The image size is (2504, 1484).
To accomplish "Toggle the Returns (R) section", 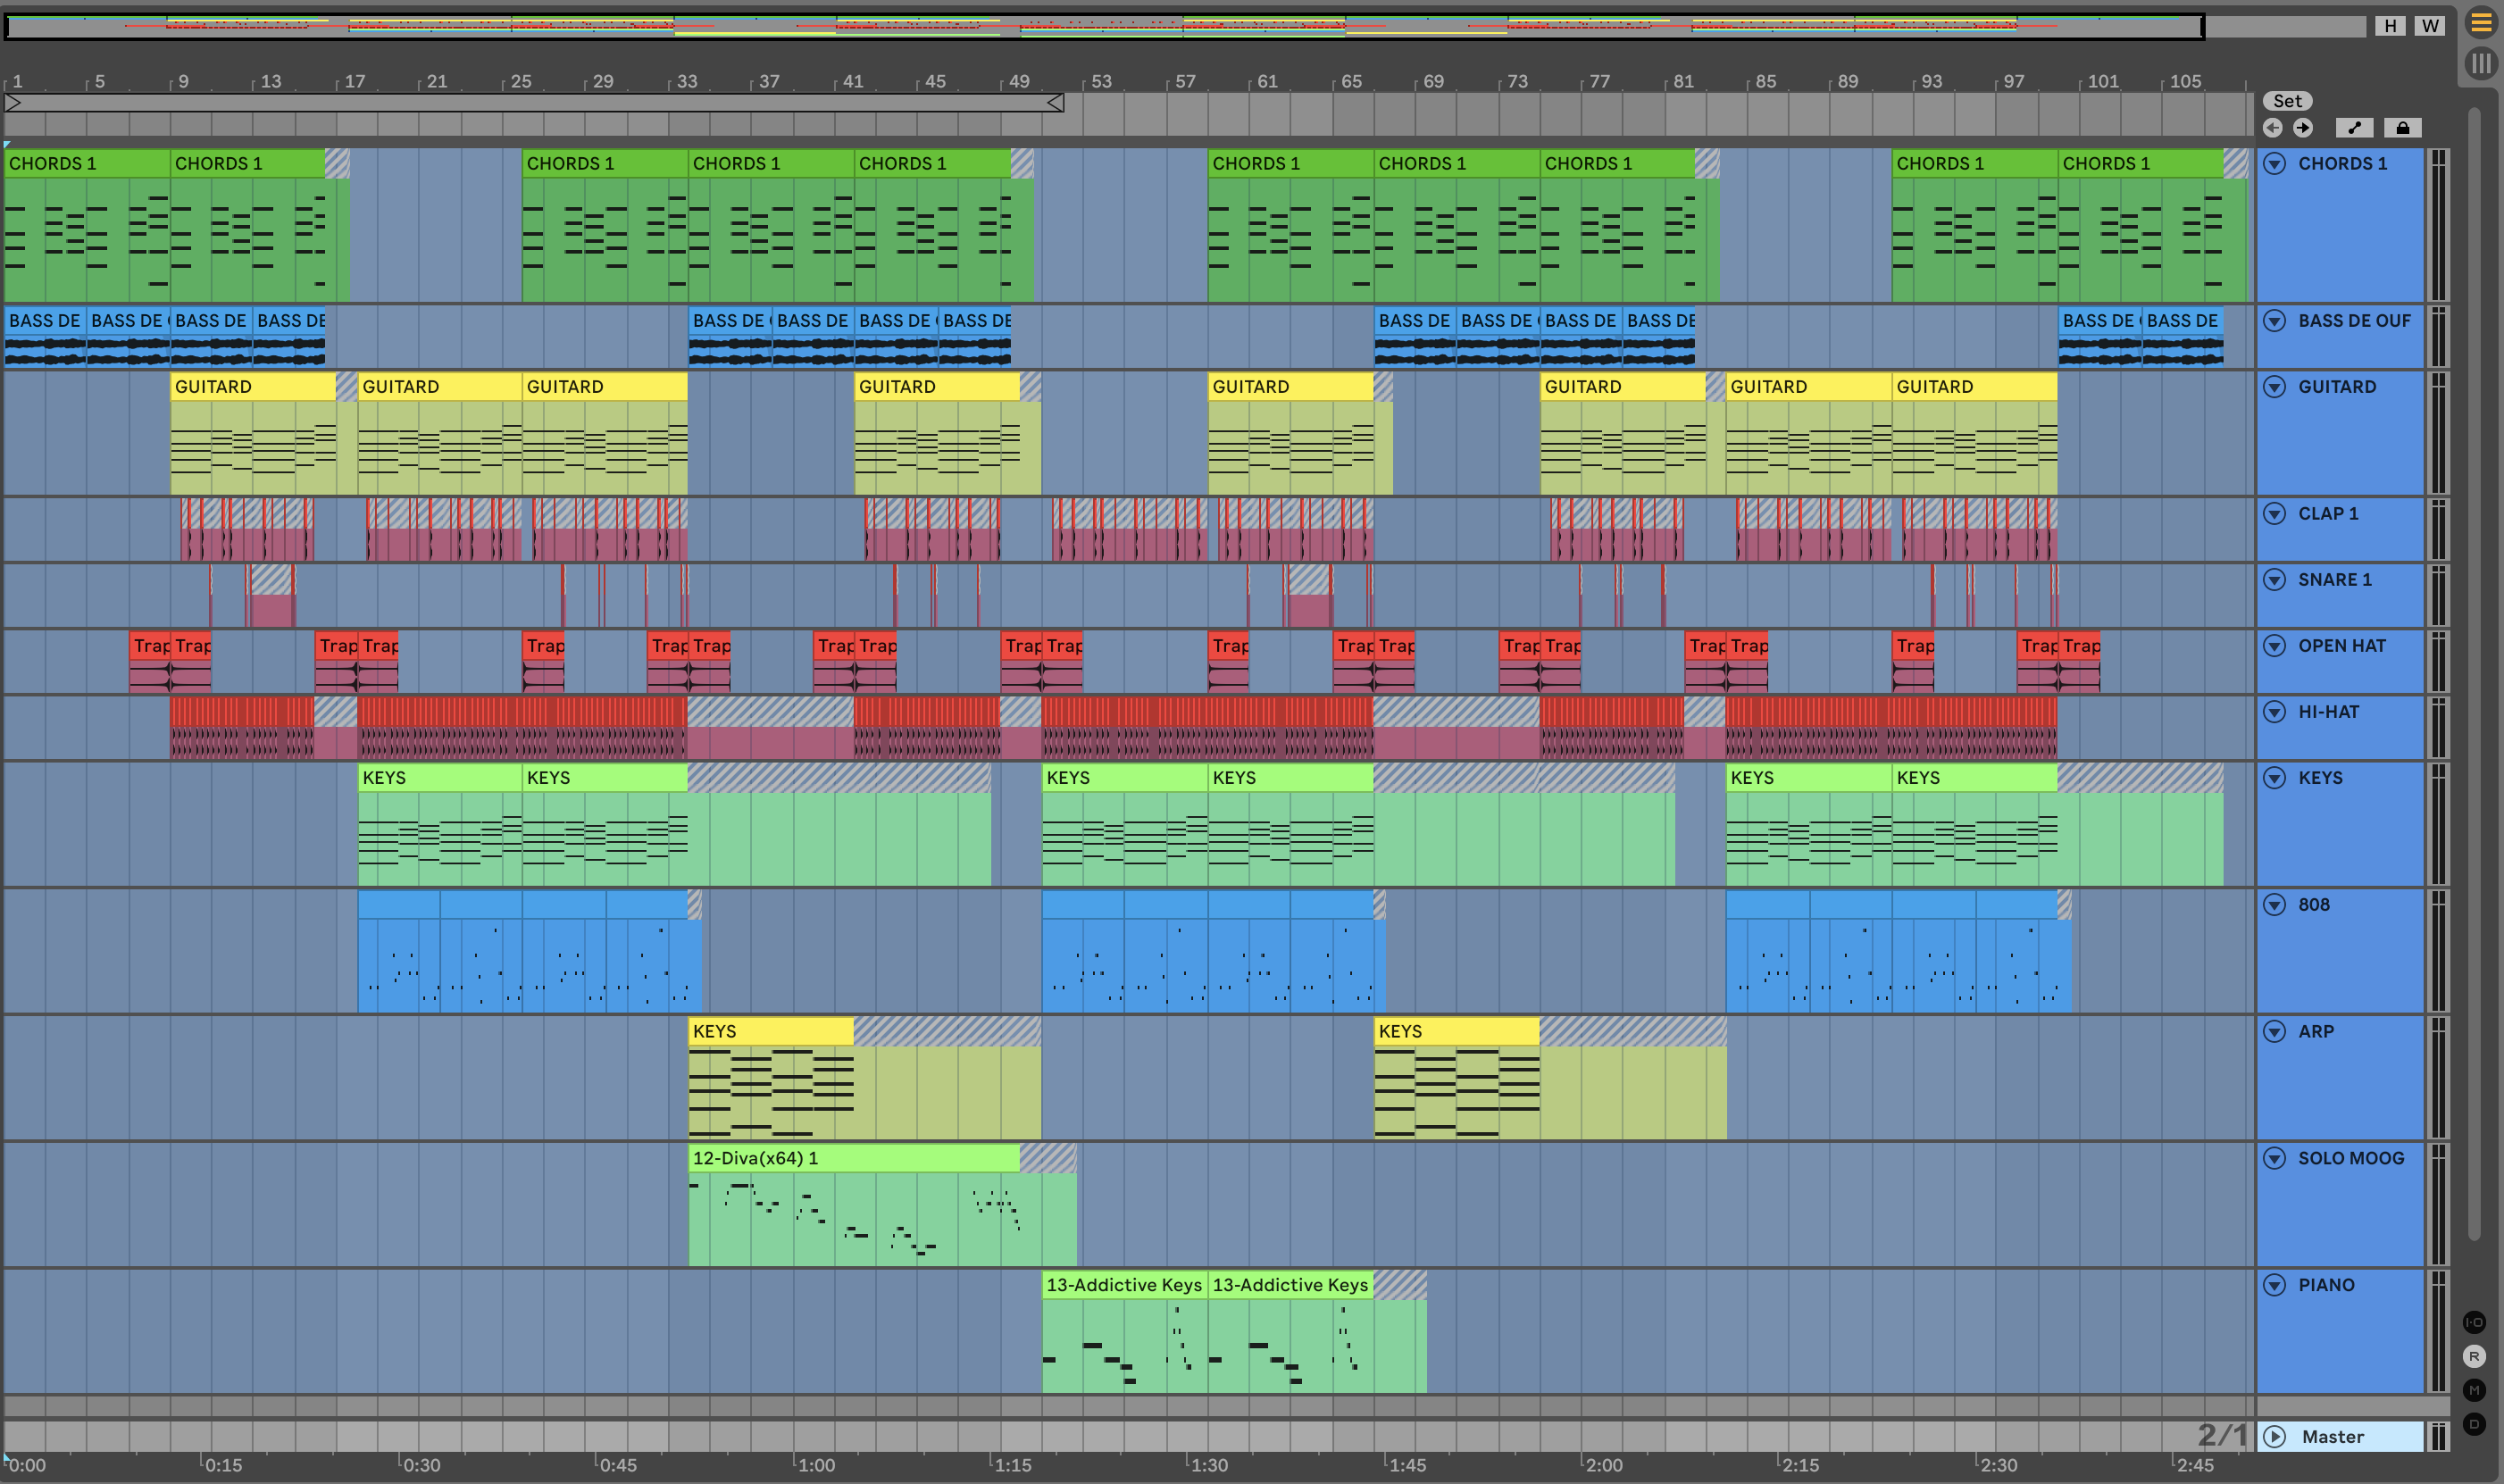I will (x=2474, y=1356).
